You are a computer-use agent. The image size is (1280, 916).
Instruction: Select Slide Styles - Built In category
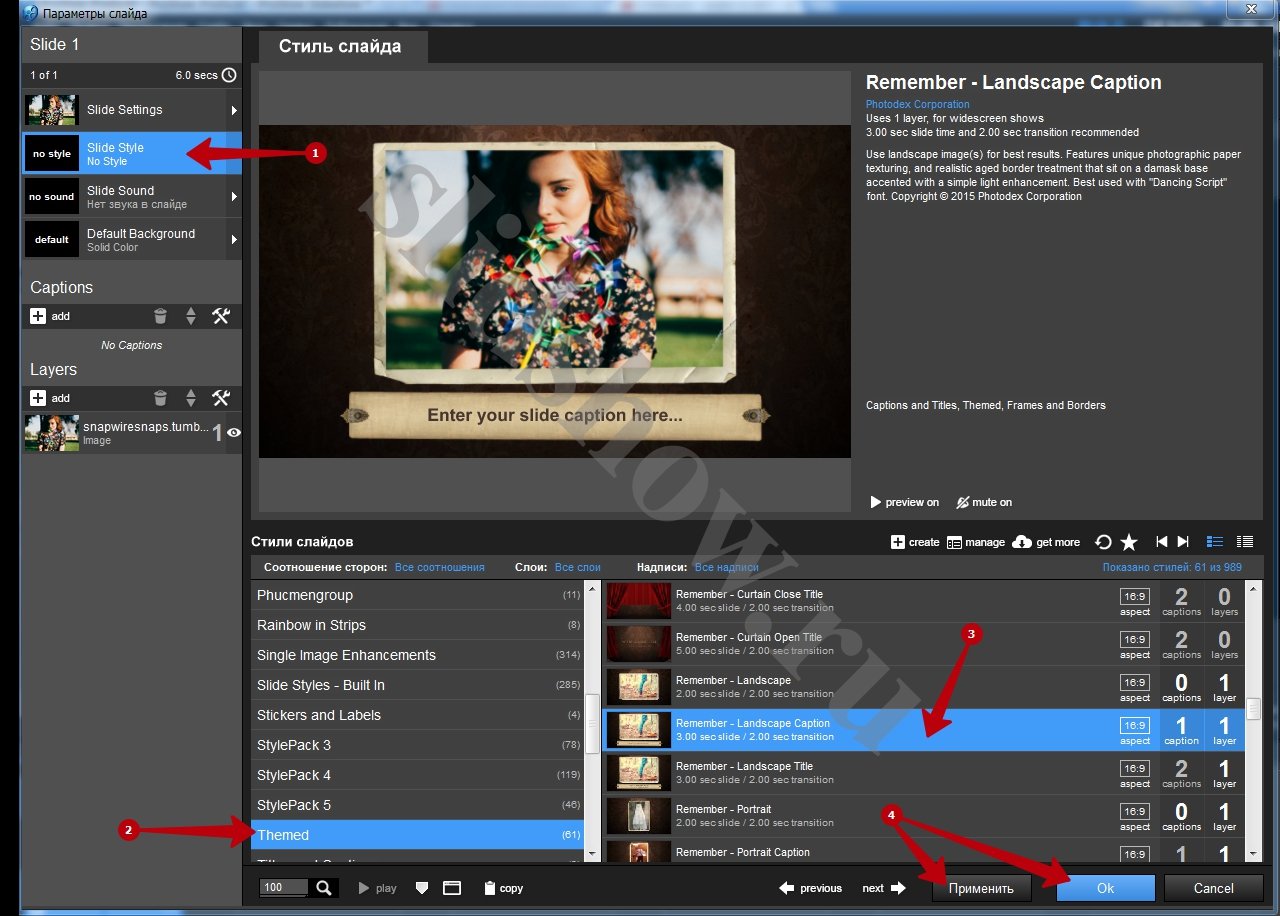pyautogui.click(x=417, y=685)
